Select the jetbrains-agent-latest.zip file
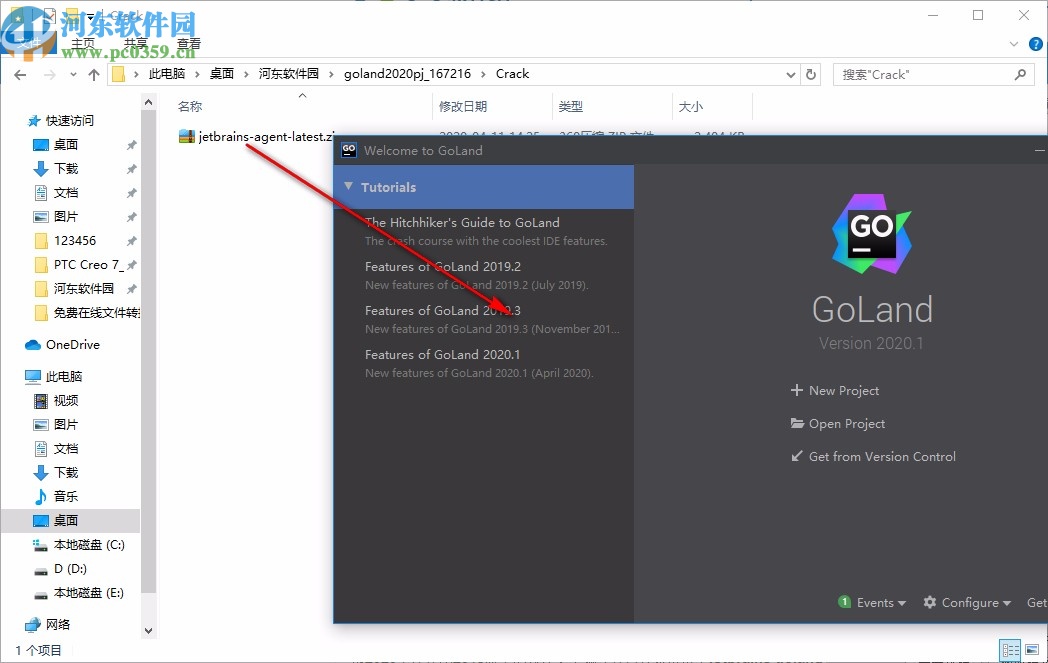Screen dimensions: 1048x663 click(x=255, y=136)
